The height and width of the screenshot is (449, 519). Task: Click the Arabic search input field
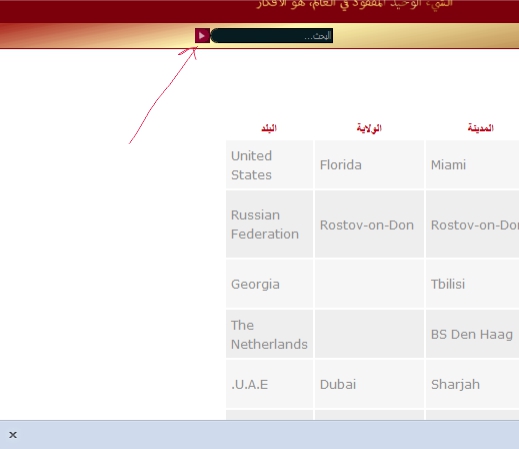click(272, 36)
